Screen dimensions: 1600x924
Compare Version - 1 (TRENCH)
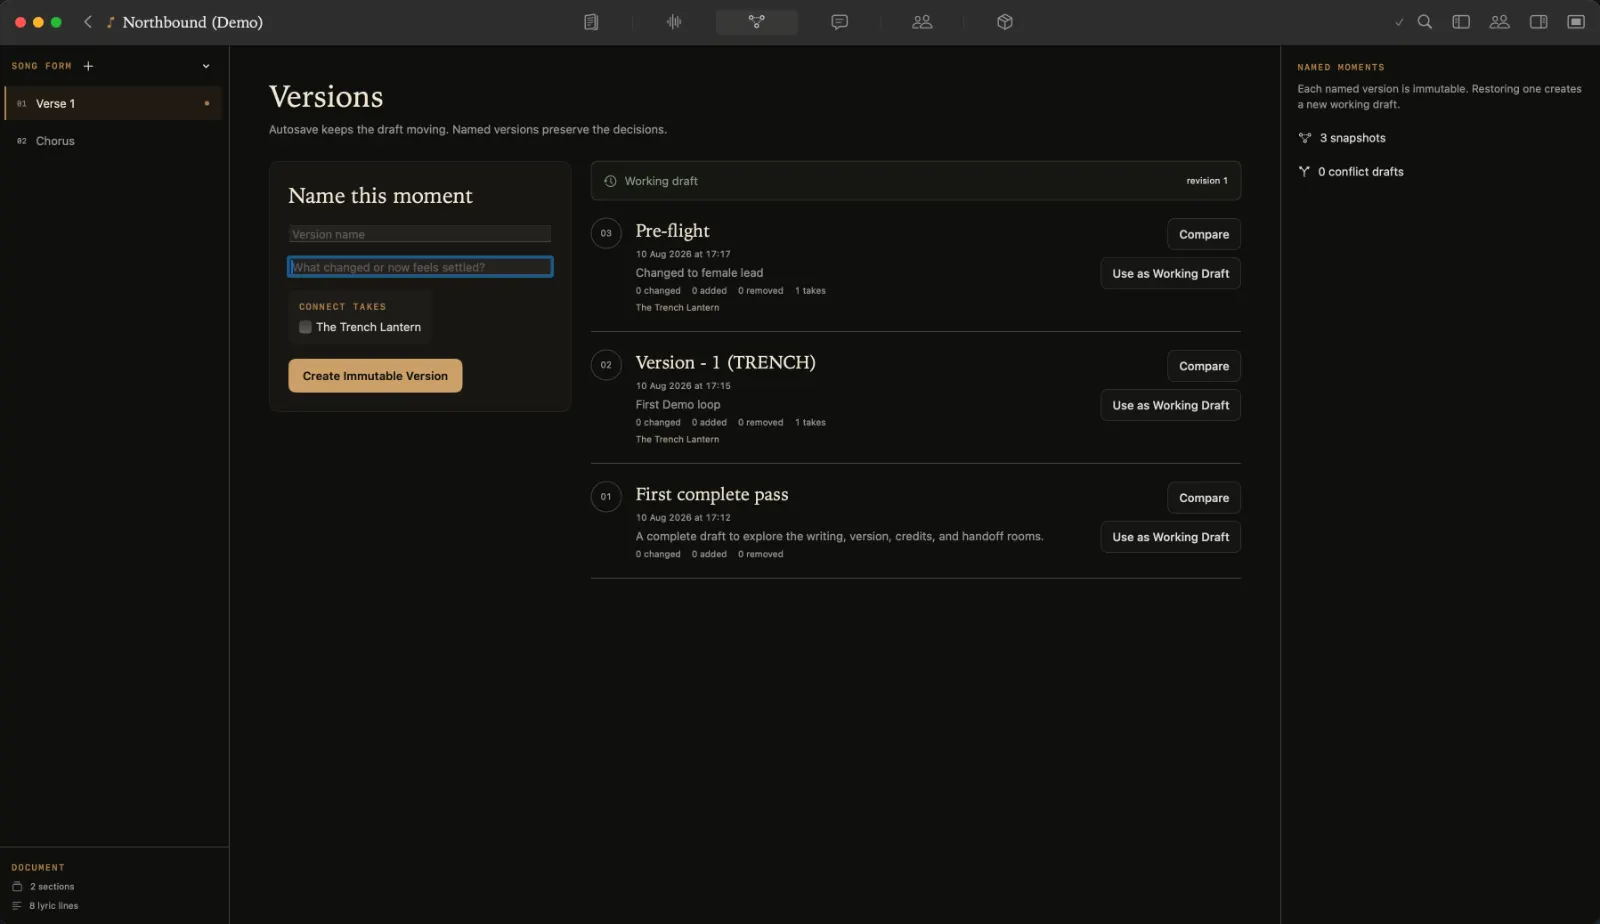click(1204, 366)
